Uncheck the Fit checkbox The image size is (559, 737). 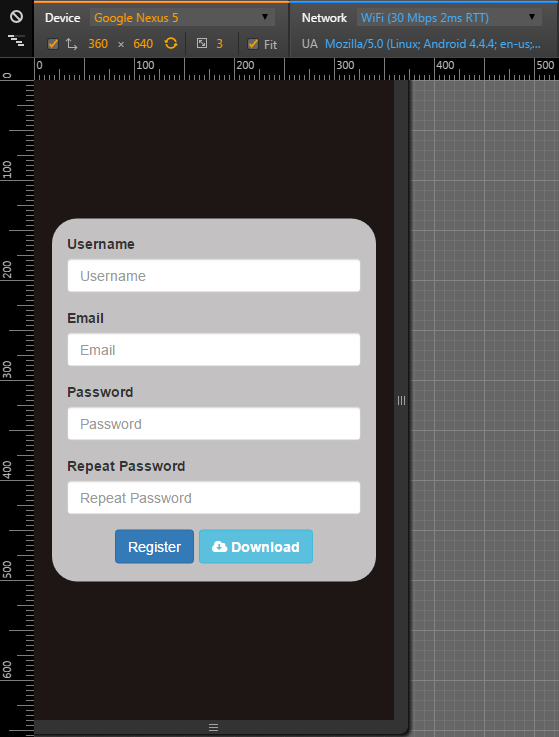click(253, 44)
